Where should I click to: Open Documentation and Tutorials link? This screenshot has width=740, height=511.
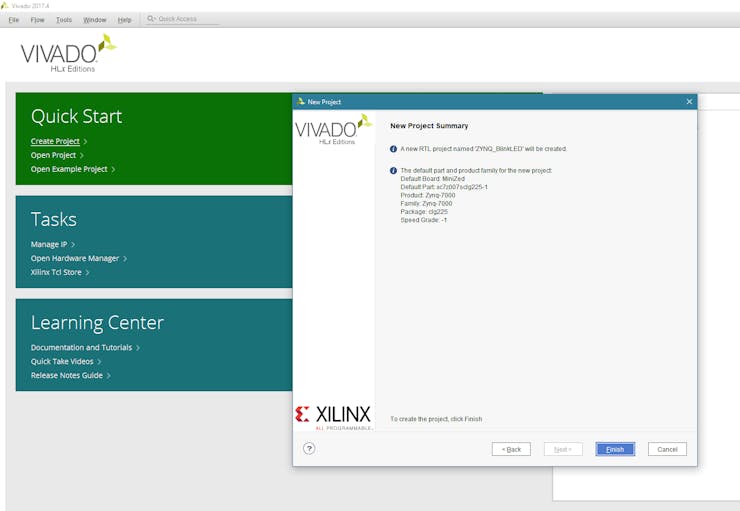pos(81,347)
